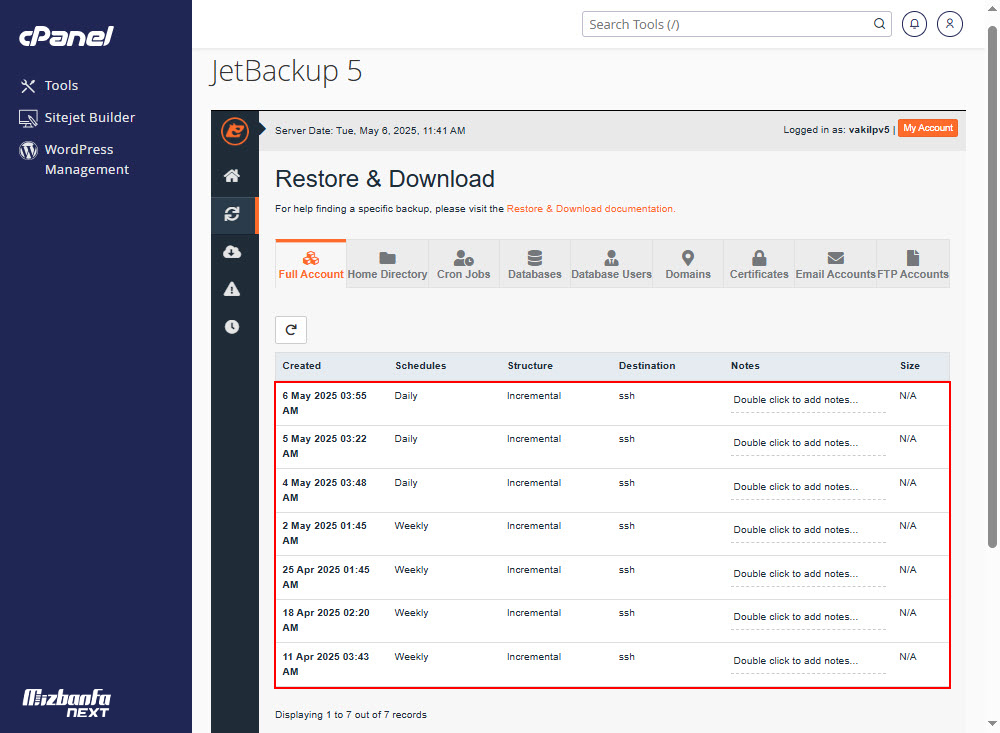Open the Downloads cloud icon
The width and height of the screenshot is (1000, 733).
(x=232, y=252)
